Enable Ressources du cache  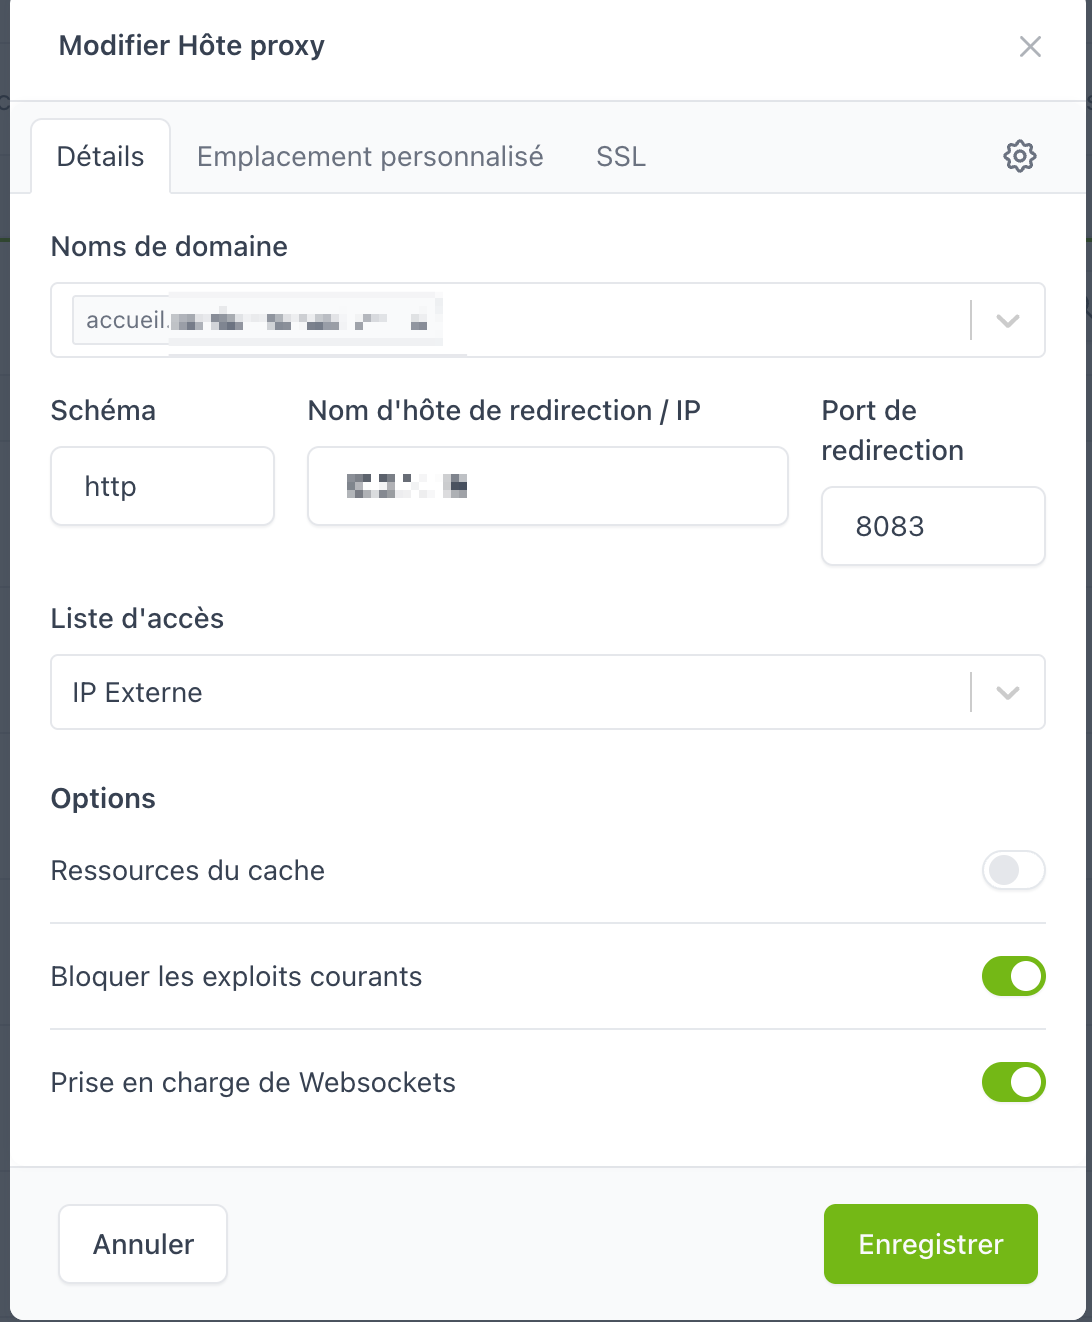coord(1013,871)
